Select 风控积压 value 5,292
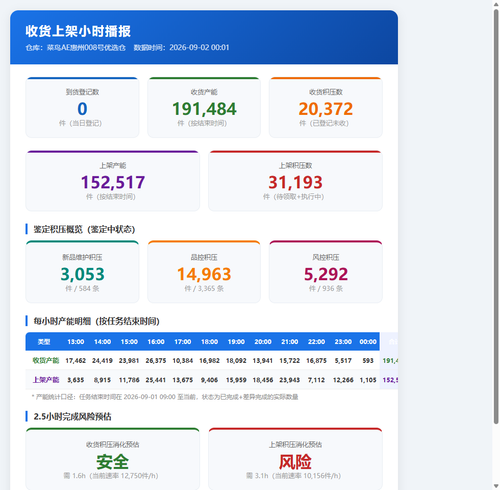The width and height of the screenshot is (500, 490). (x=326, y=274)
